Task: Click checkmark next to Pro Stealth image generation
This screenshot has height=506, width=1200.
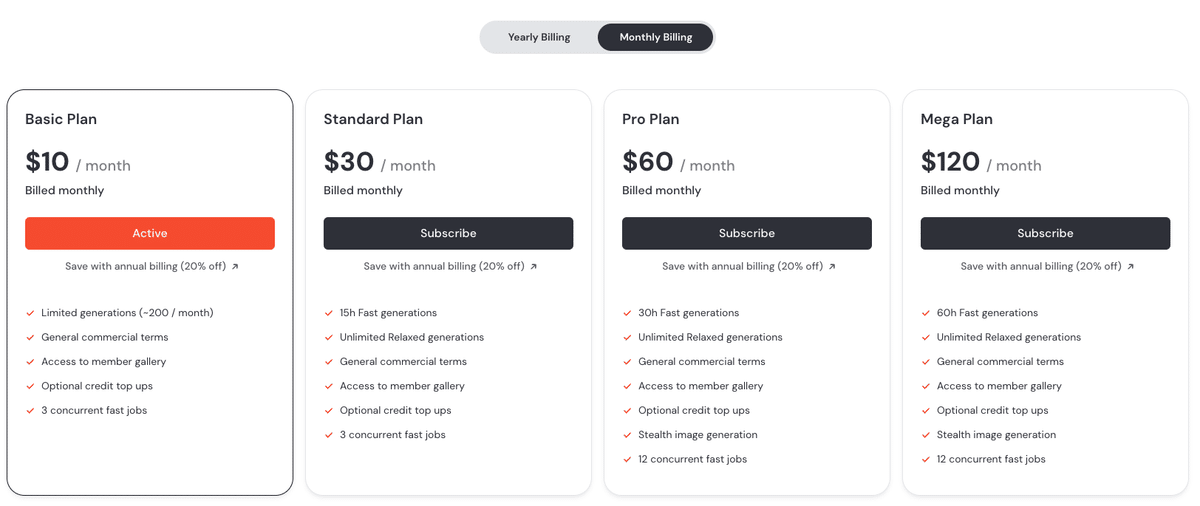Action: [x=627, y=435]
